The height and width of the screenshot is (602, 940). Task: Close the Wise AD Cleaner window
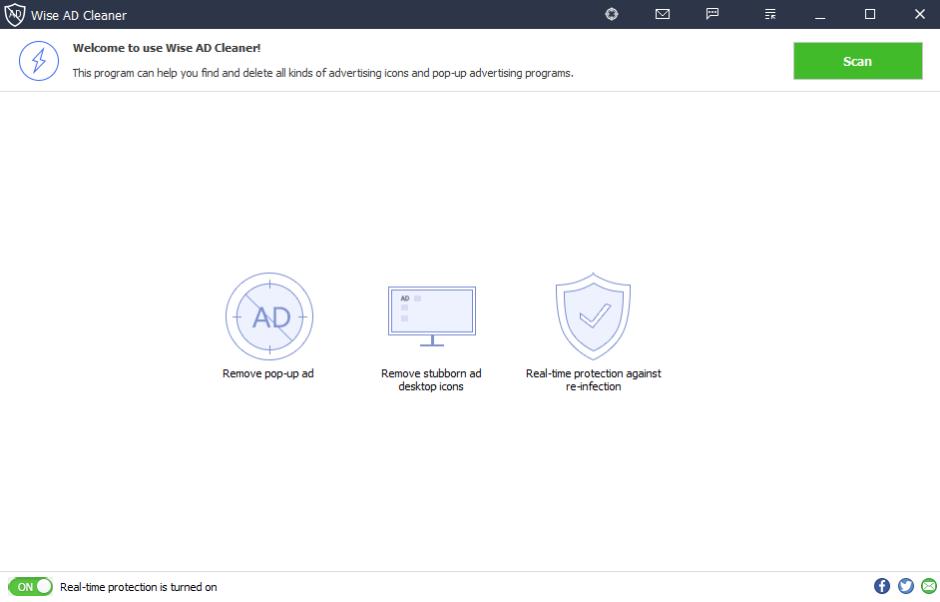click(920, 14)
